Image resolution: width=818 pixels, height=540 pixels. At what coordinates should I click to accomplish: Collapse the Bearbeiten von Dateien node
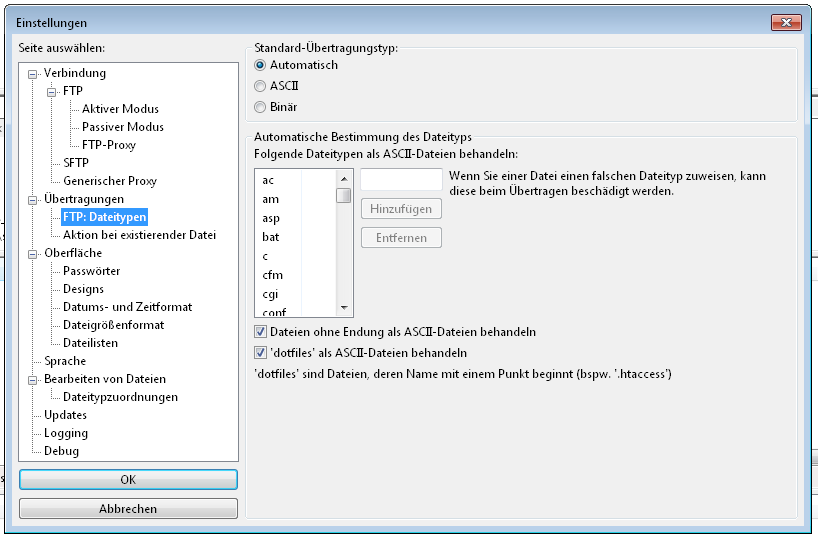click(33, 380)
